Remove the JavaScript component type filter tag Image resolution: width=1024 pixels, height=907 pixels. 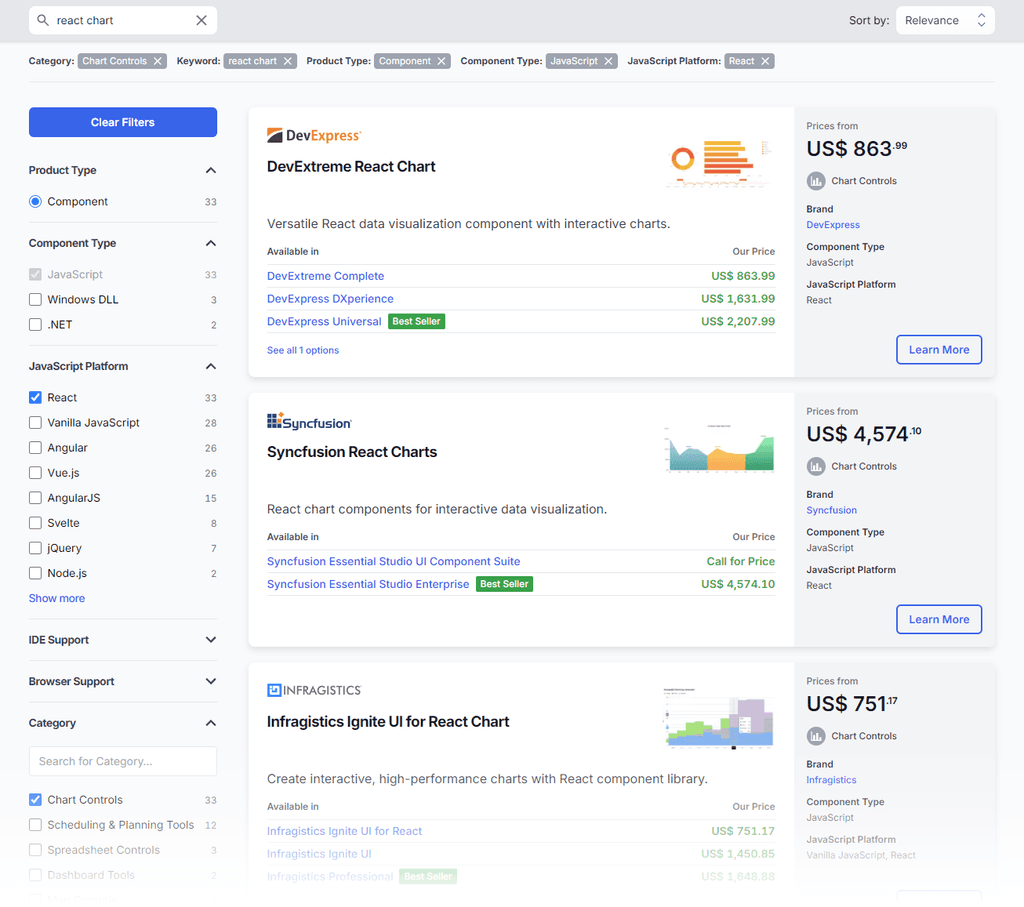click(609, 61)
